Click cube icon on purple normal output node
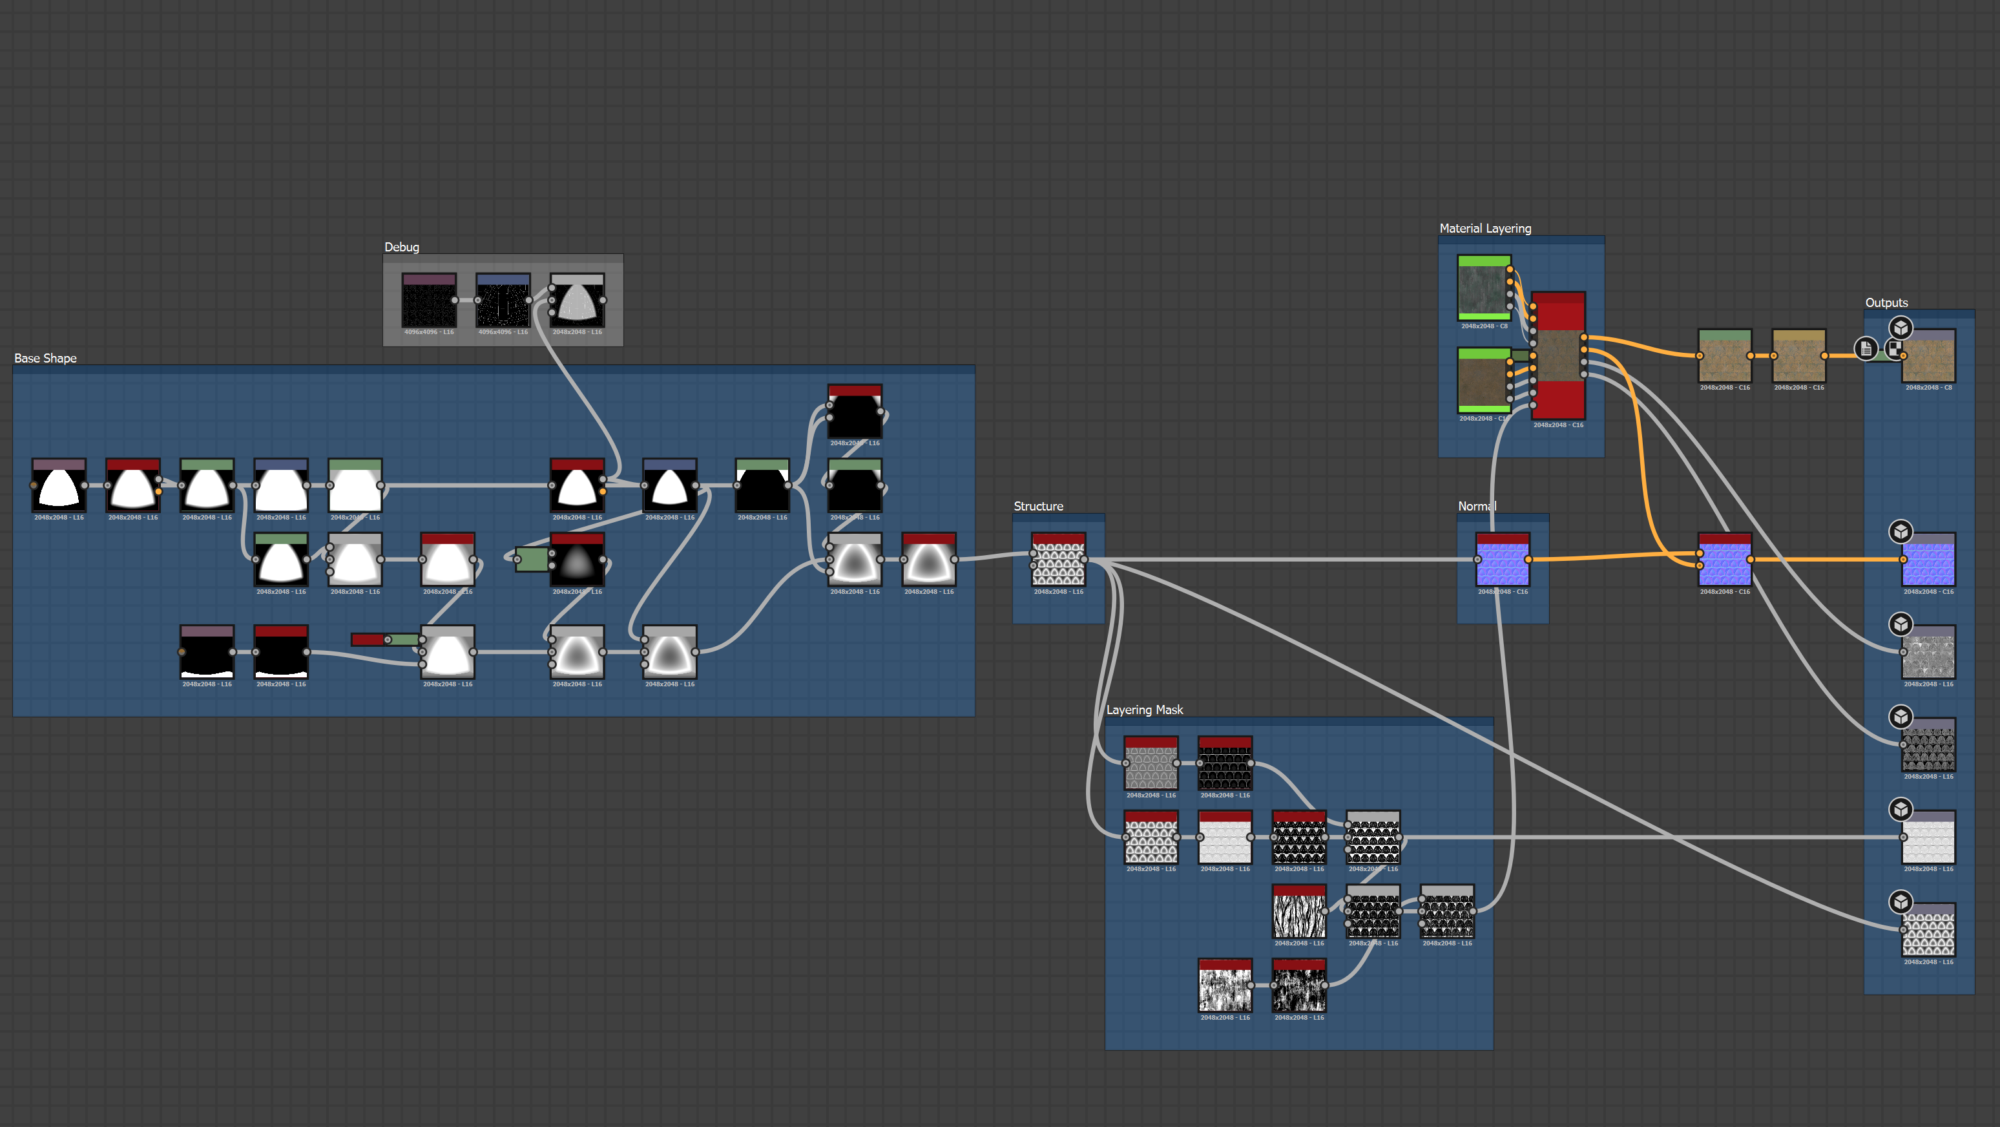Image resolution: width=2000 pixels, height=1127 pixels. pos(1901,532)
